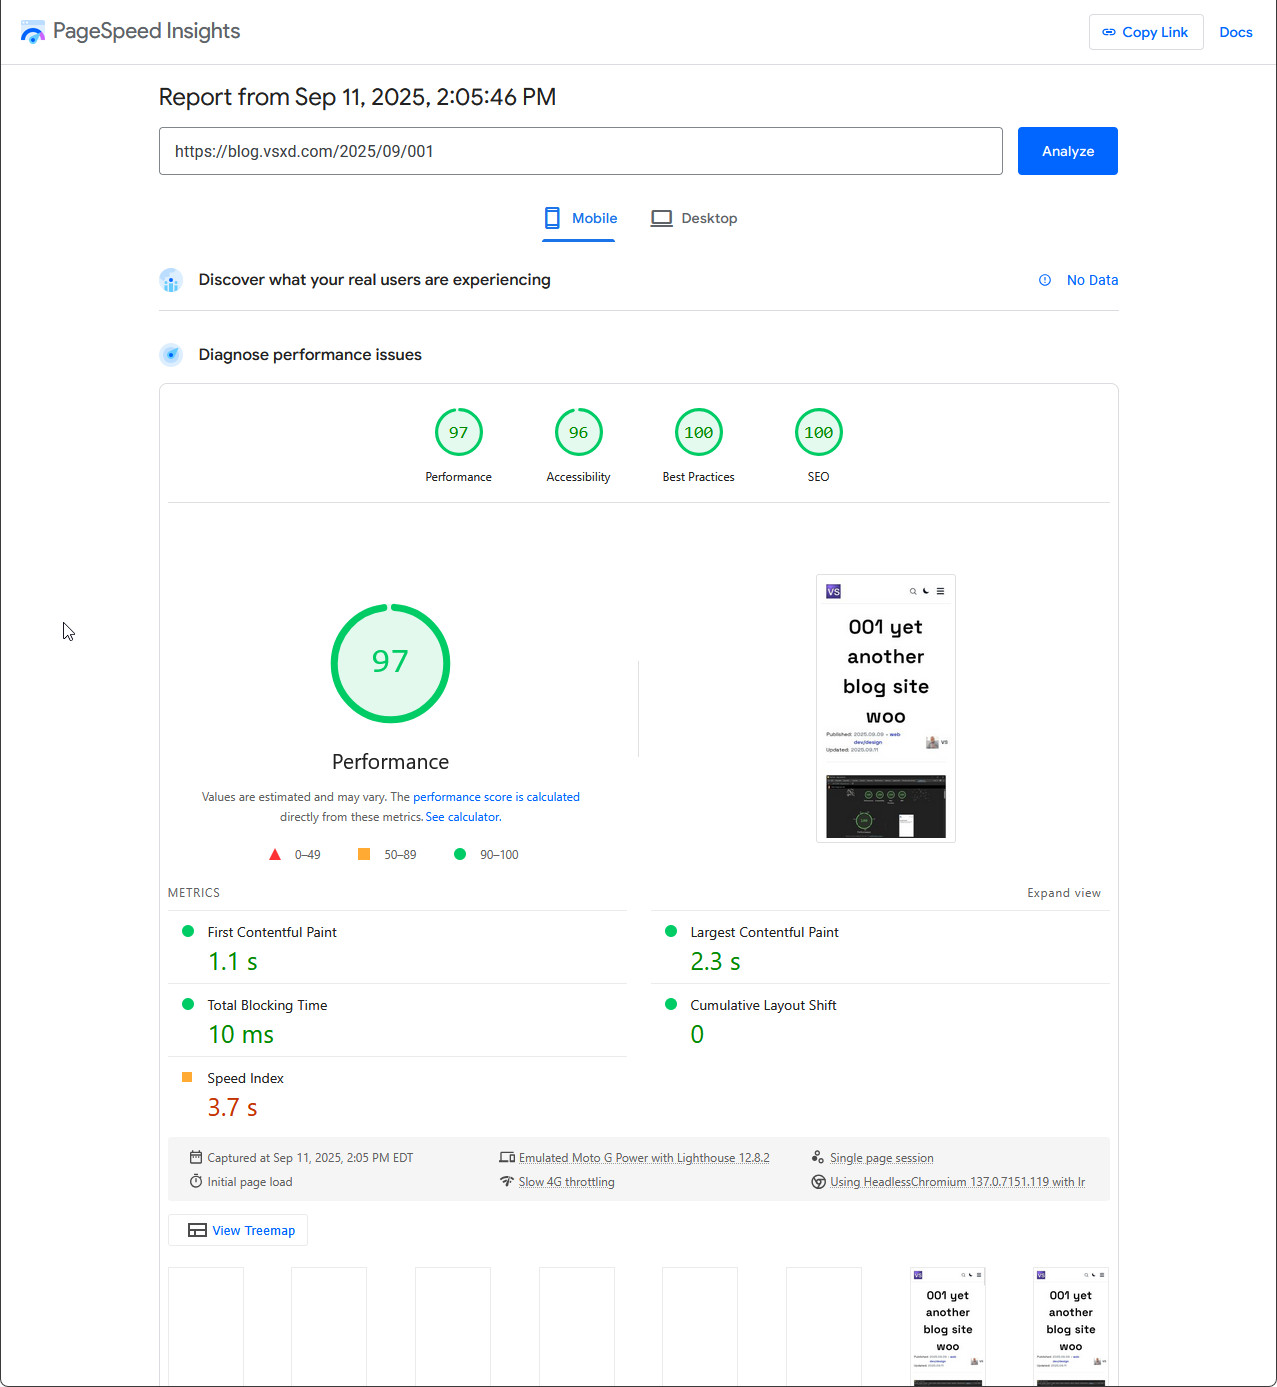1277x1387 pixels.
Task: Select the 100 SEO score gauge
Action: (819, 433)
